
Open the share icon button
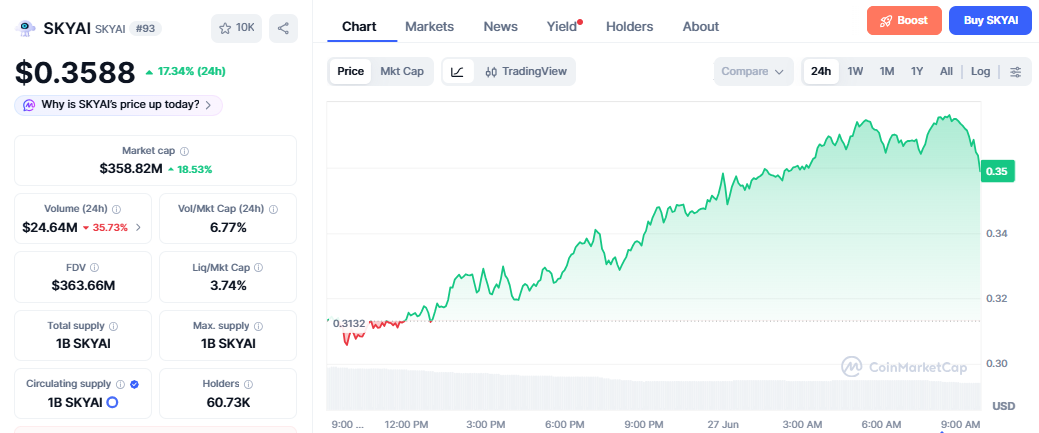click(x=284, y=28)
